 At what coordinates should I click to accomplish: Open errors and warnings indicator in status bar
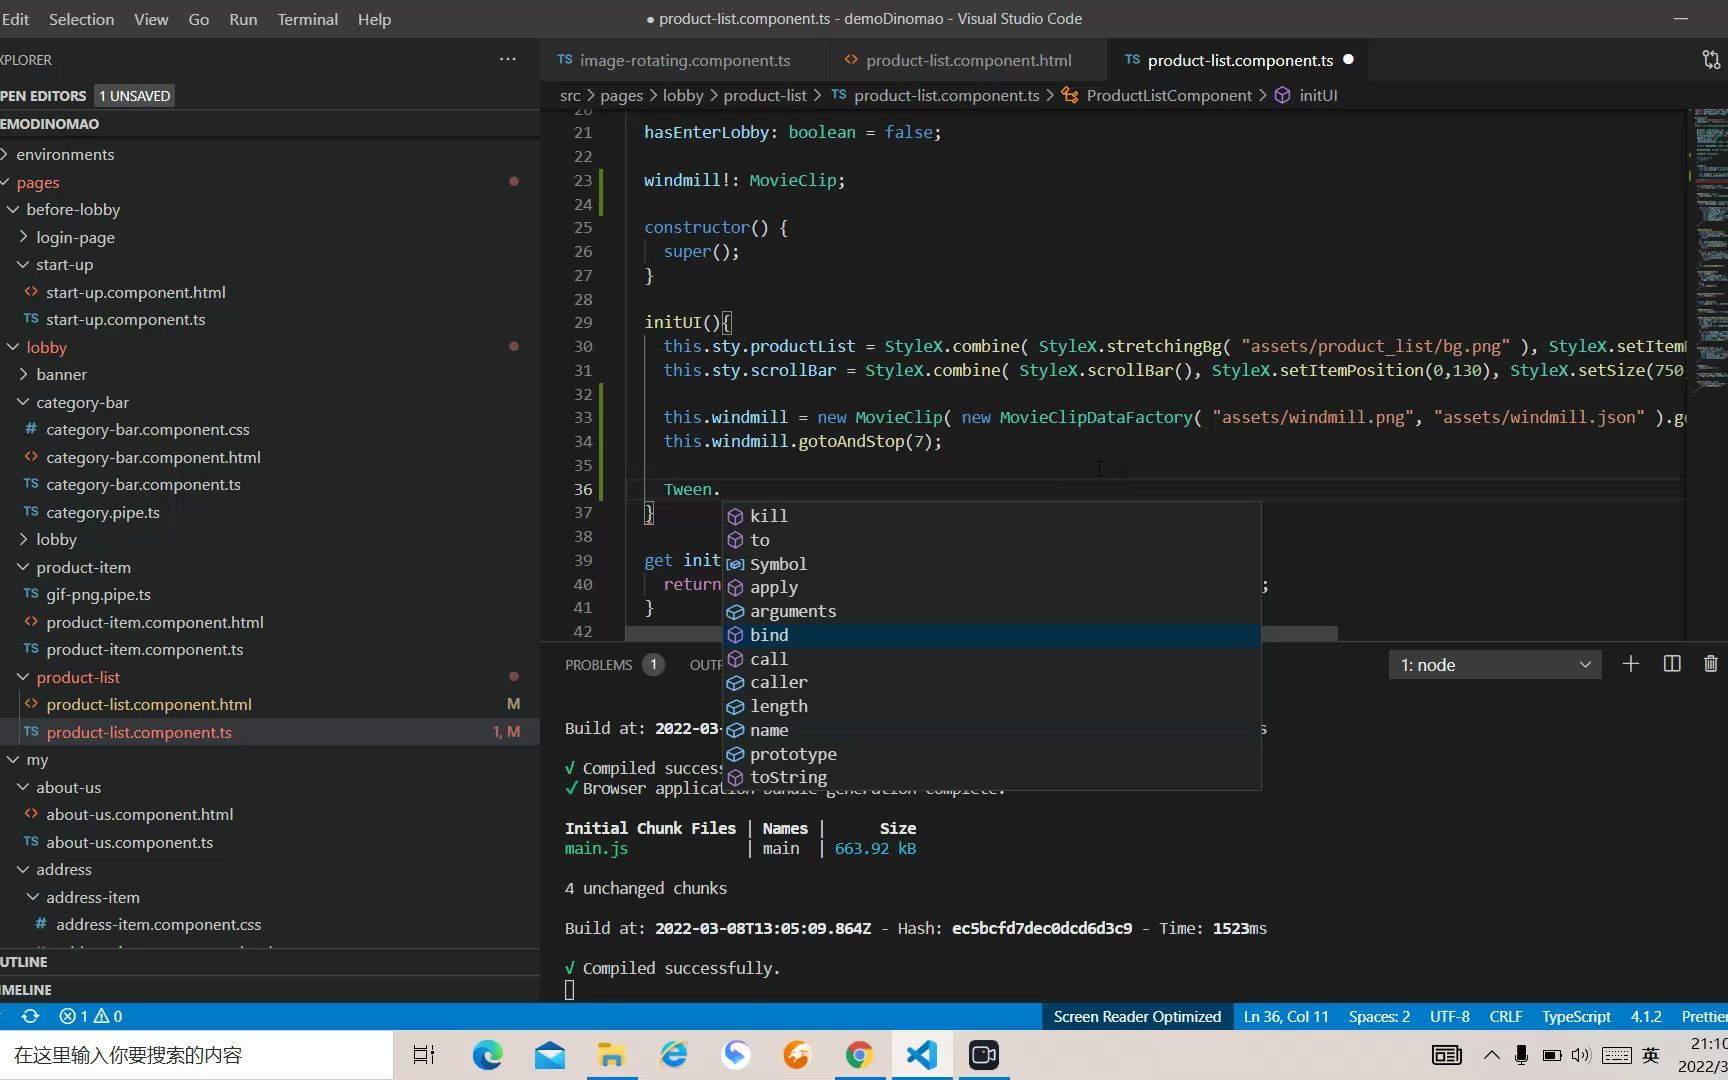pyautogui.click(x=90, y=1016)
